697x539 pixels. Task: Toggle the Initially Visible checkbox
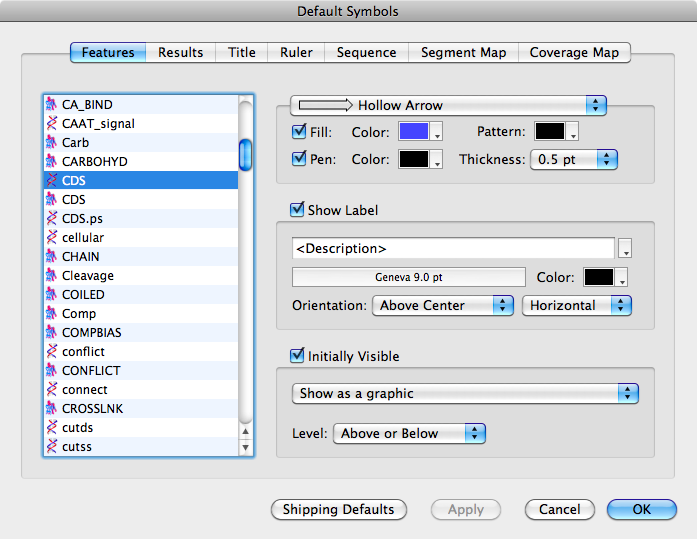[297, 356]
